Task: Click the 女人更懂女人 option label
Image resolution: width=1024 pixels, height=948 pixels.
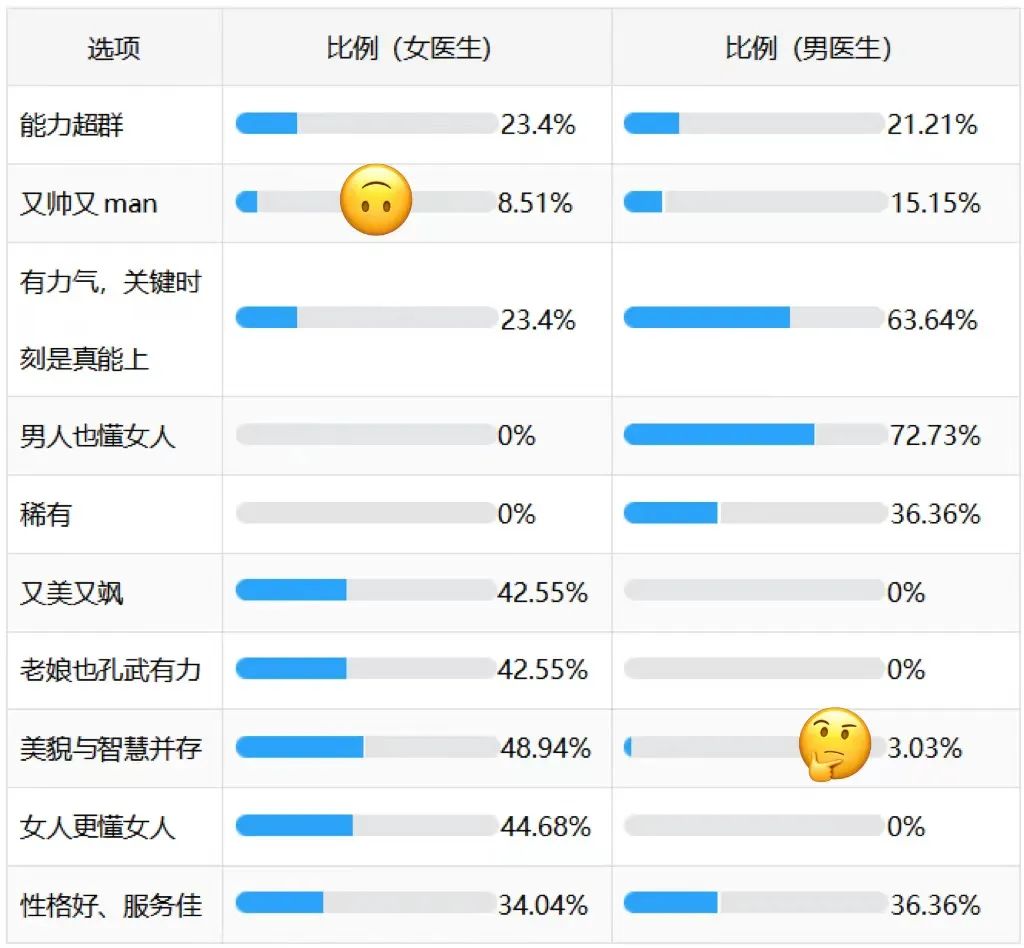Action: (98, 827)
